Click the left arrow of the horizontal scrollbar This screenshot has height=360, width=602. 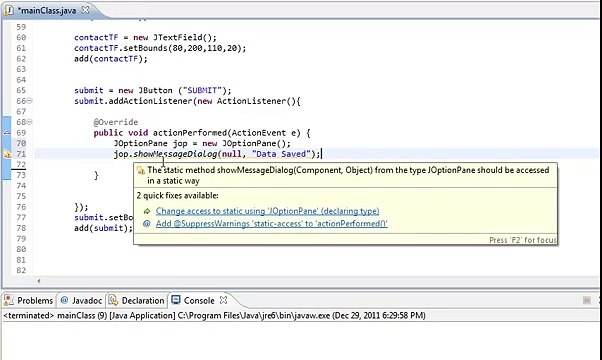[39, 281]
